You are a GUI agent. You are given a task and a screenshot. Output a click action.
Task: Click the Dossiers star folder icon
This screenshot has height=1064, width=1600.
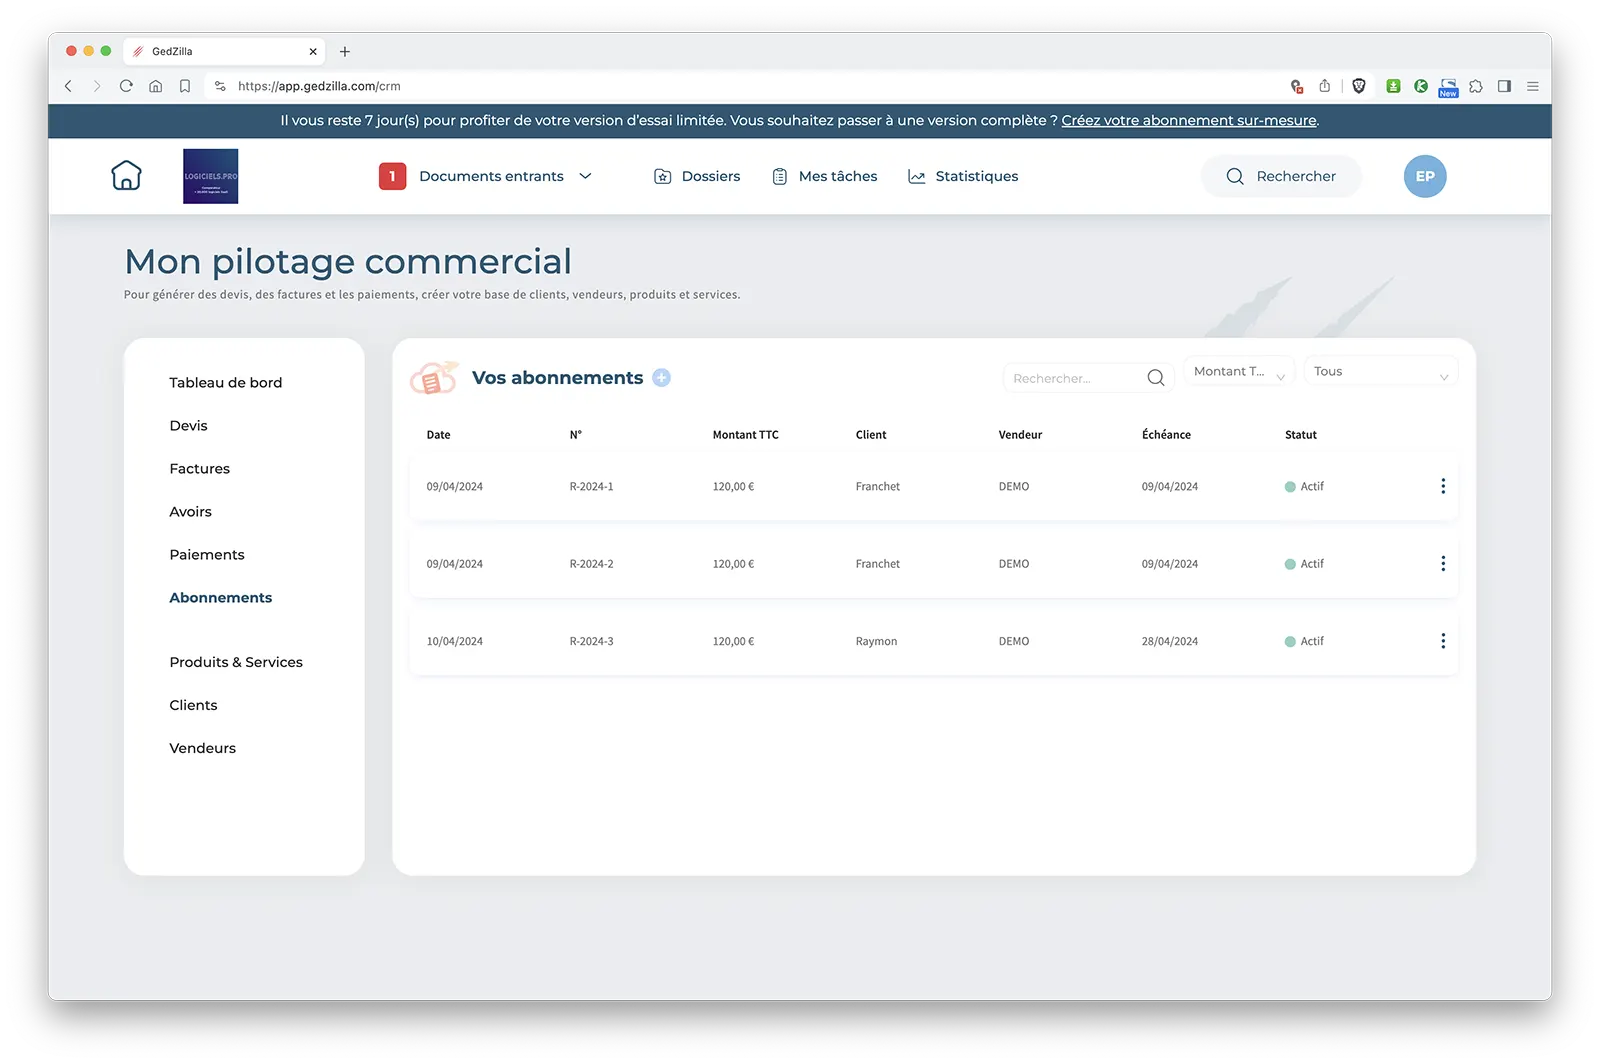(662, 176)
